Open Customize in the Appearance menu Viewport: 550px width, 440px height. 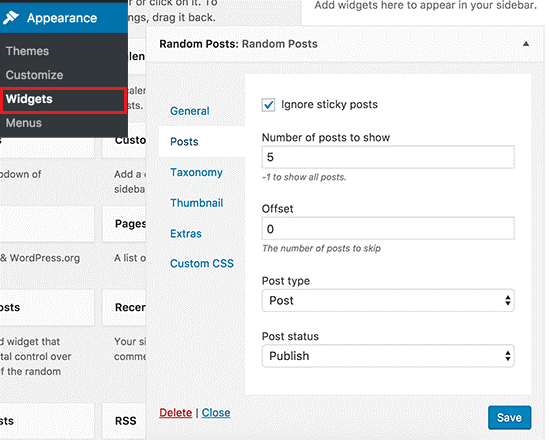pos(34,75)
